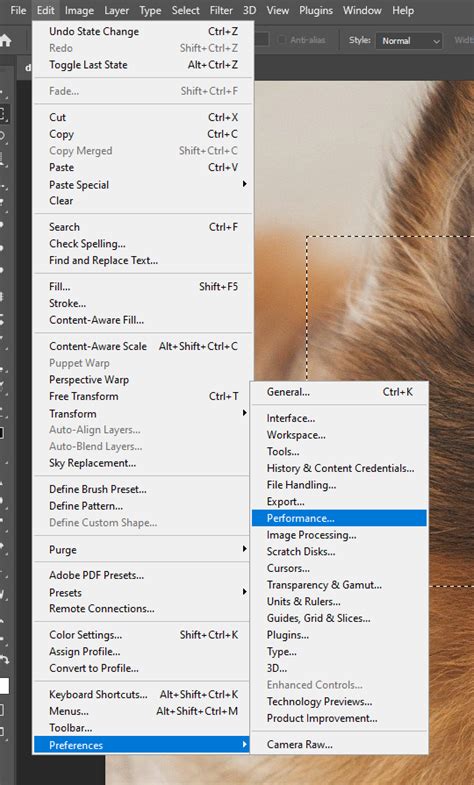Open Transparency & Gamut... preferences
The image size is (474, 785).
tap(339, 585)
